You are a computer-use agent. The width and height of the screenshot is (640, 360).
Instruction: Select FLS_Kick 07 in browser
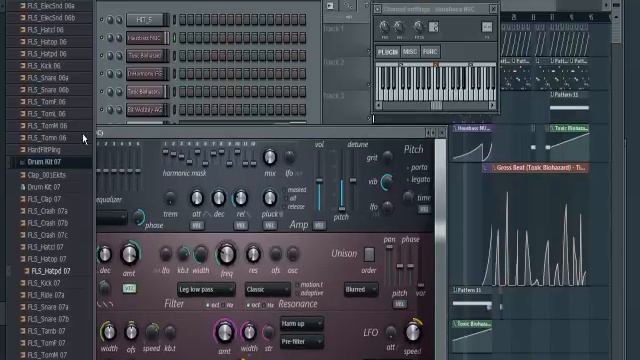pos(44,283)
